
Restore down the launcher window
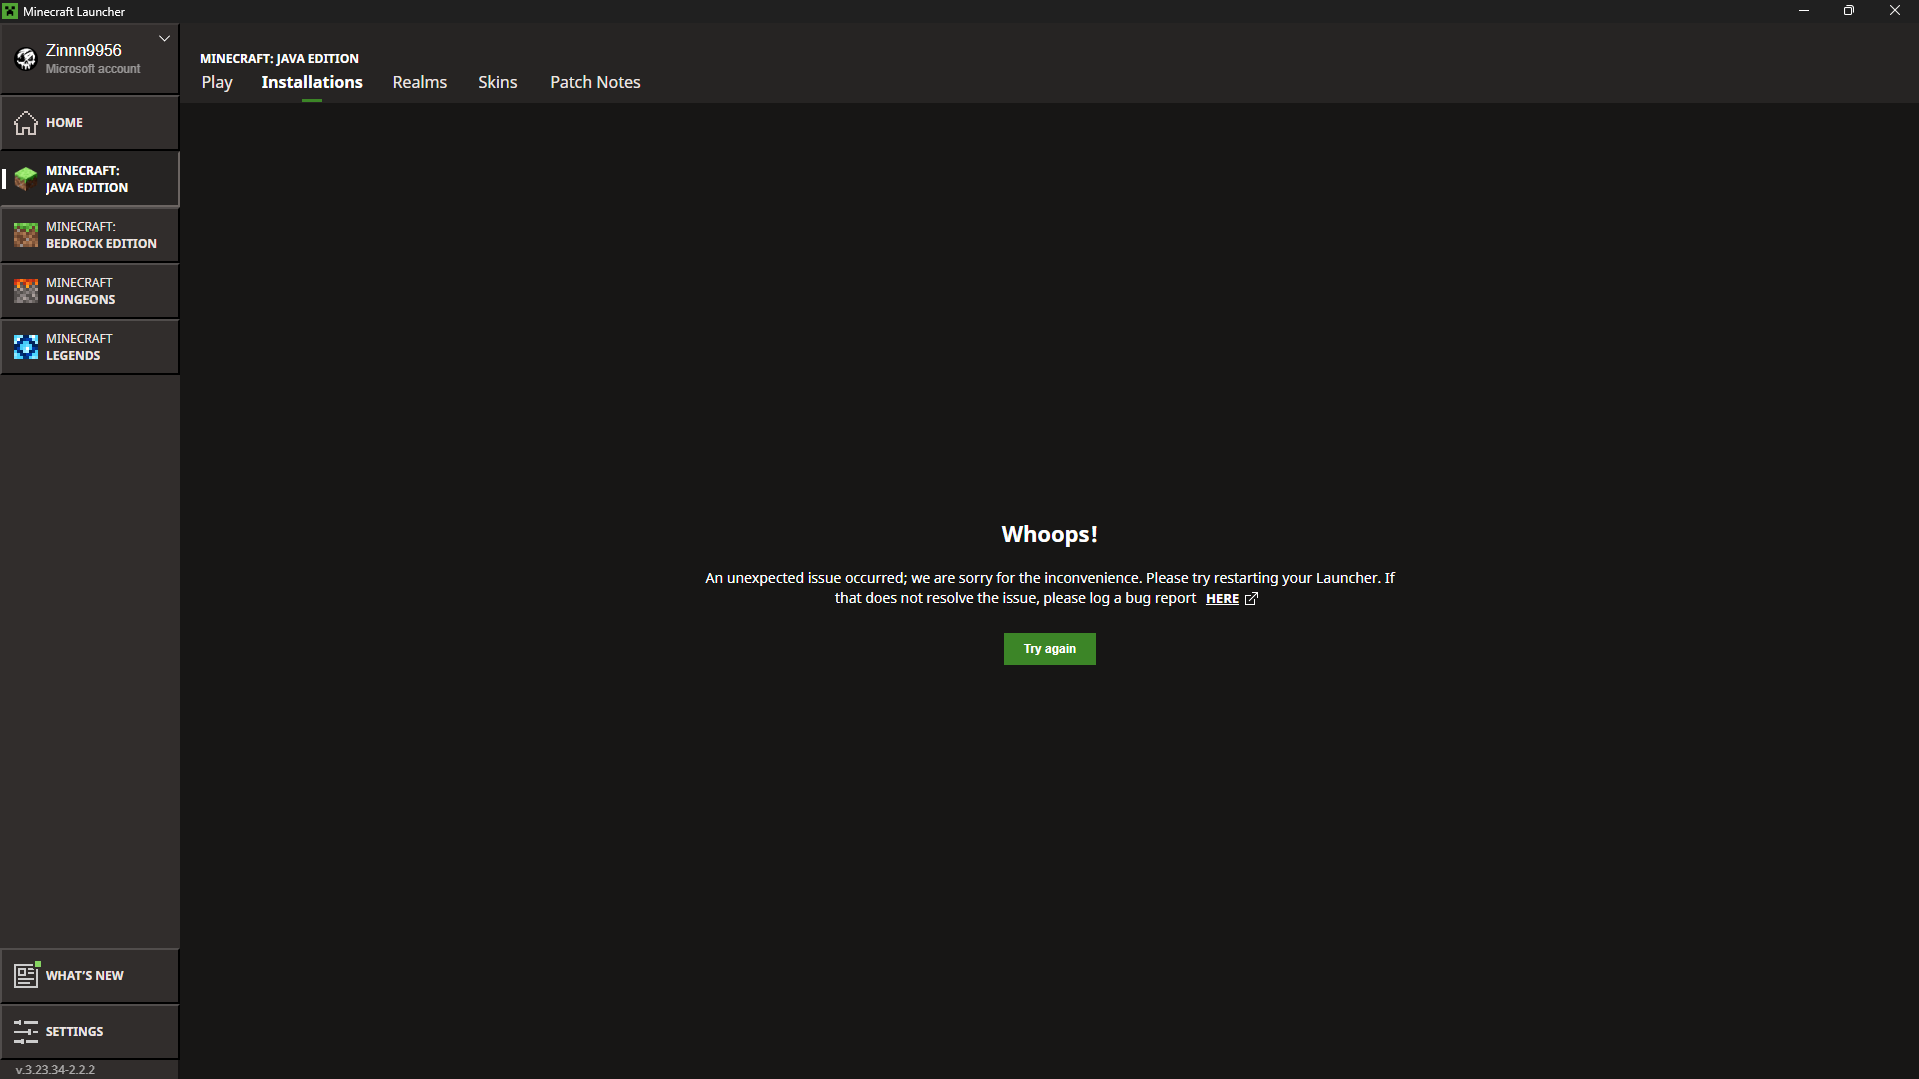click(x=1849, y=11)
